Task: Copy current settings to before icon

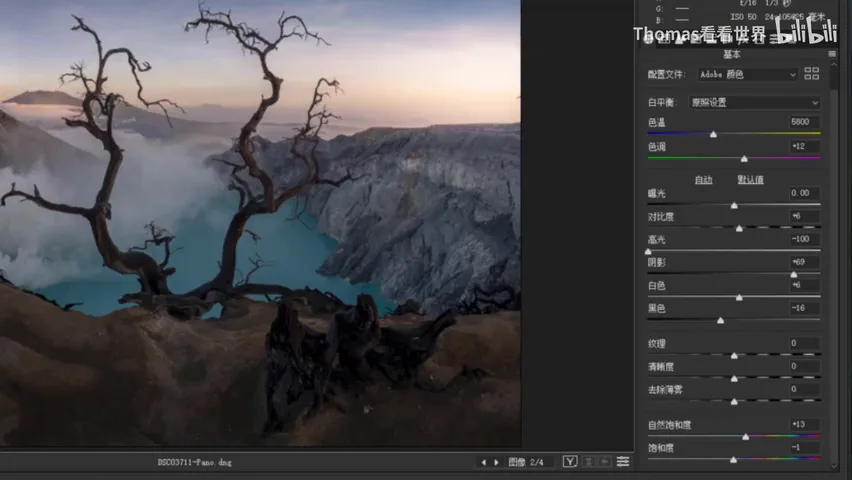Action: tap(604, 462)
